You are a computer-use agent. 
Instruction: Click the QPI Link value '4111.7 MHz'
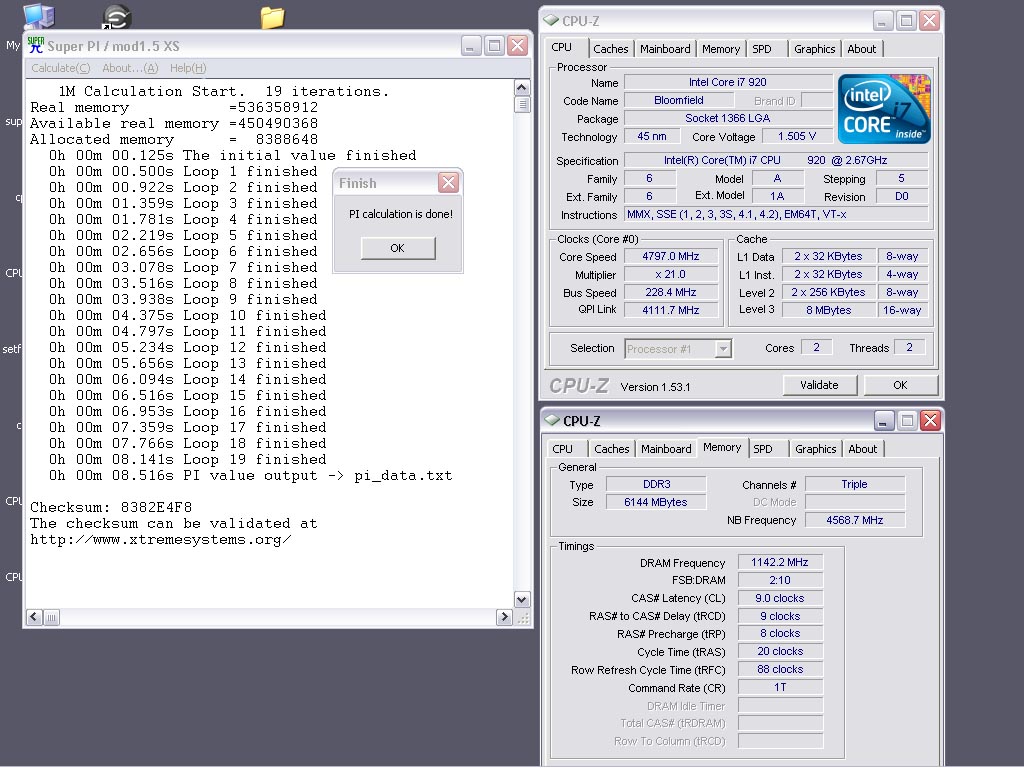tap(671, 310)
